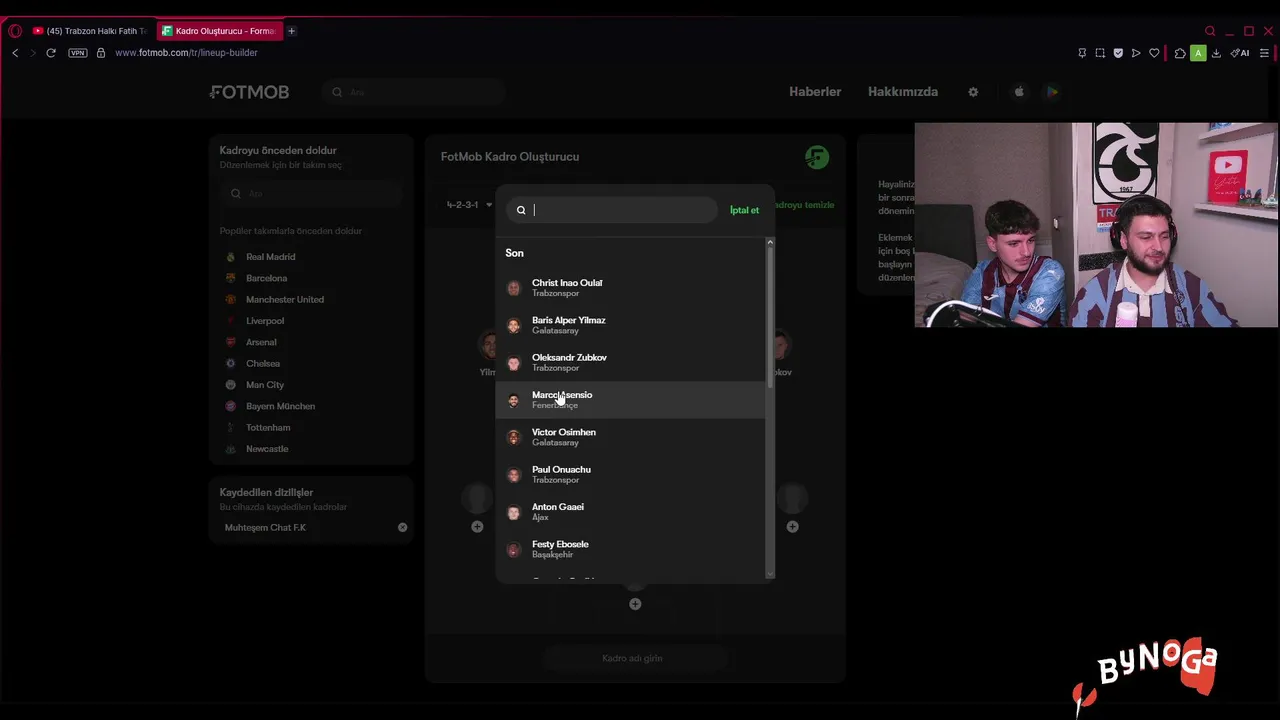
Task: Select Christ Inao Oulaï from recent players
Action: [631, 288]
